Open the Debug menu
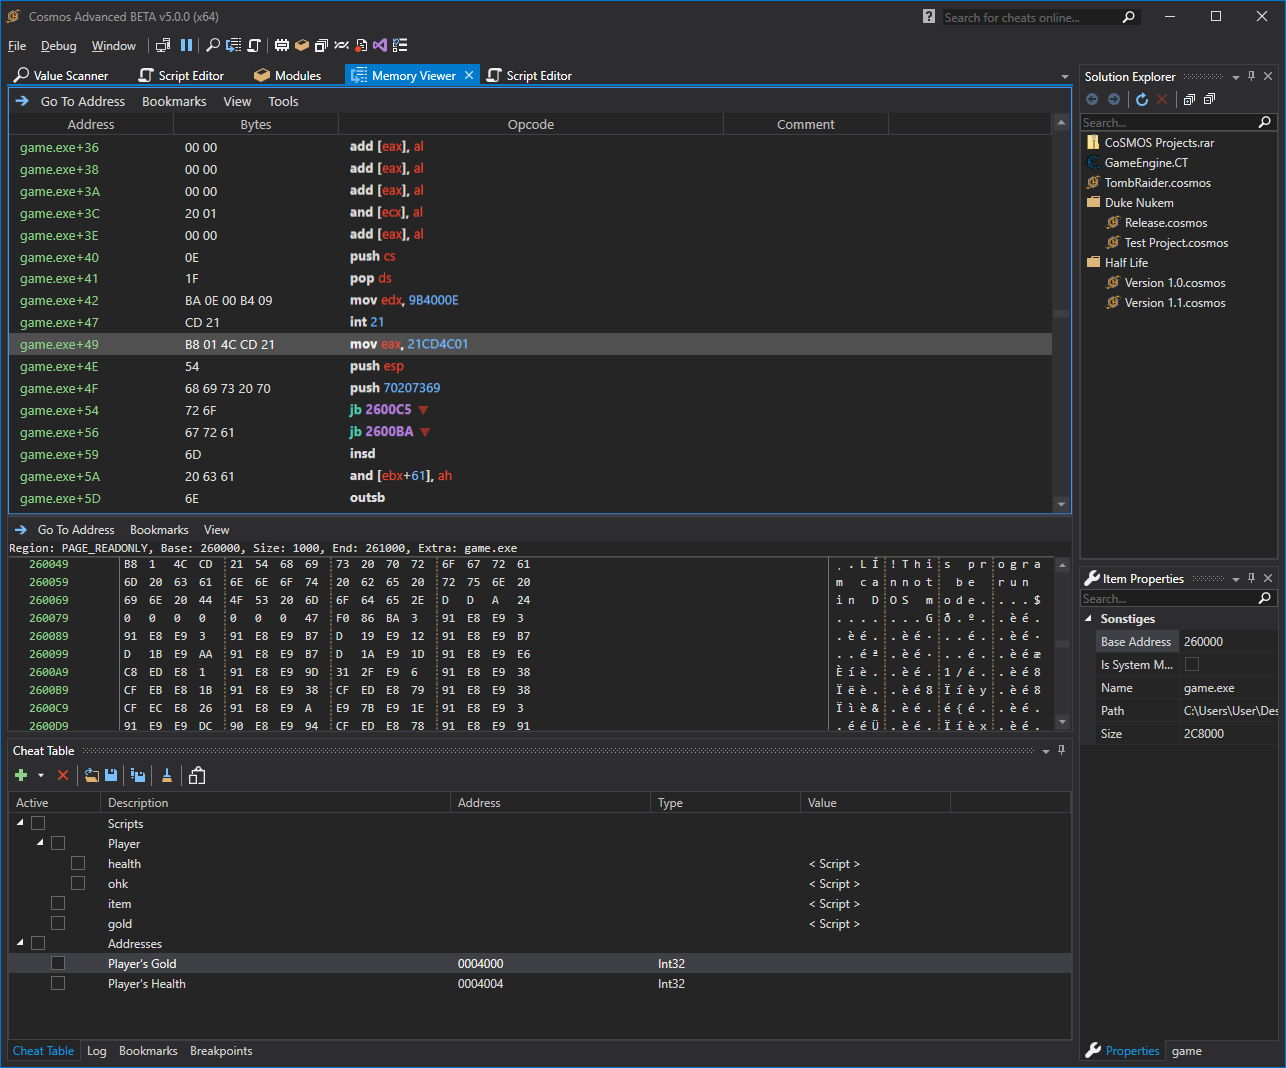Viewport: 1286px width, 1068px height. (x=58, y=46)
